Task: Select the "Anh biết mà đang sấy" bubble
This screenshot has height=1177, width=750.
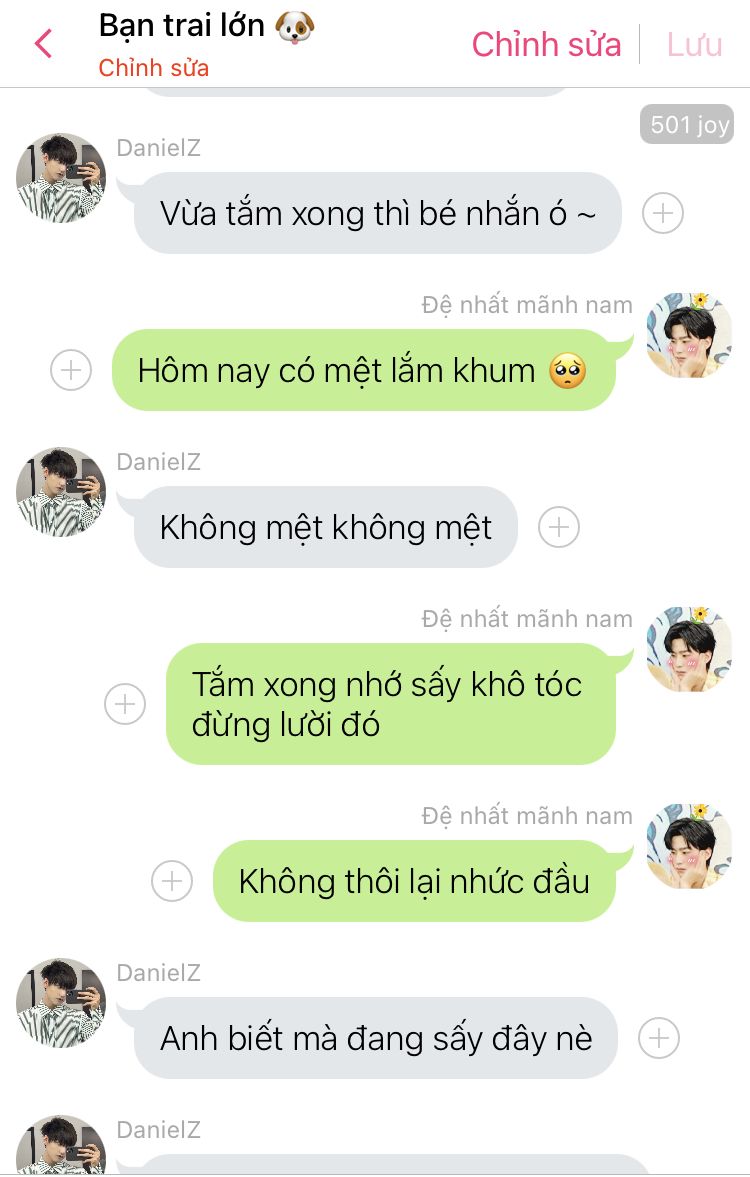Action: [375, 1038]
